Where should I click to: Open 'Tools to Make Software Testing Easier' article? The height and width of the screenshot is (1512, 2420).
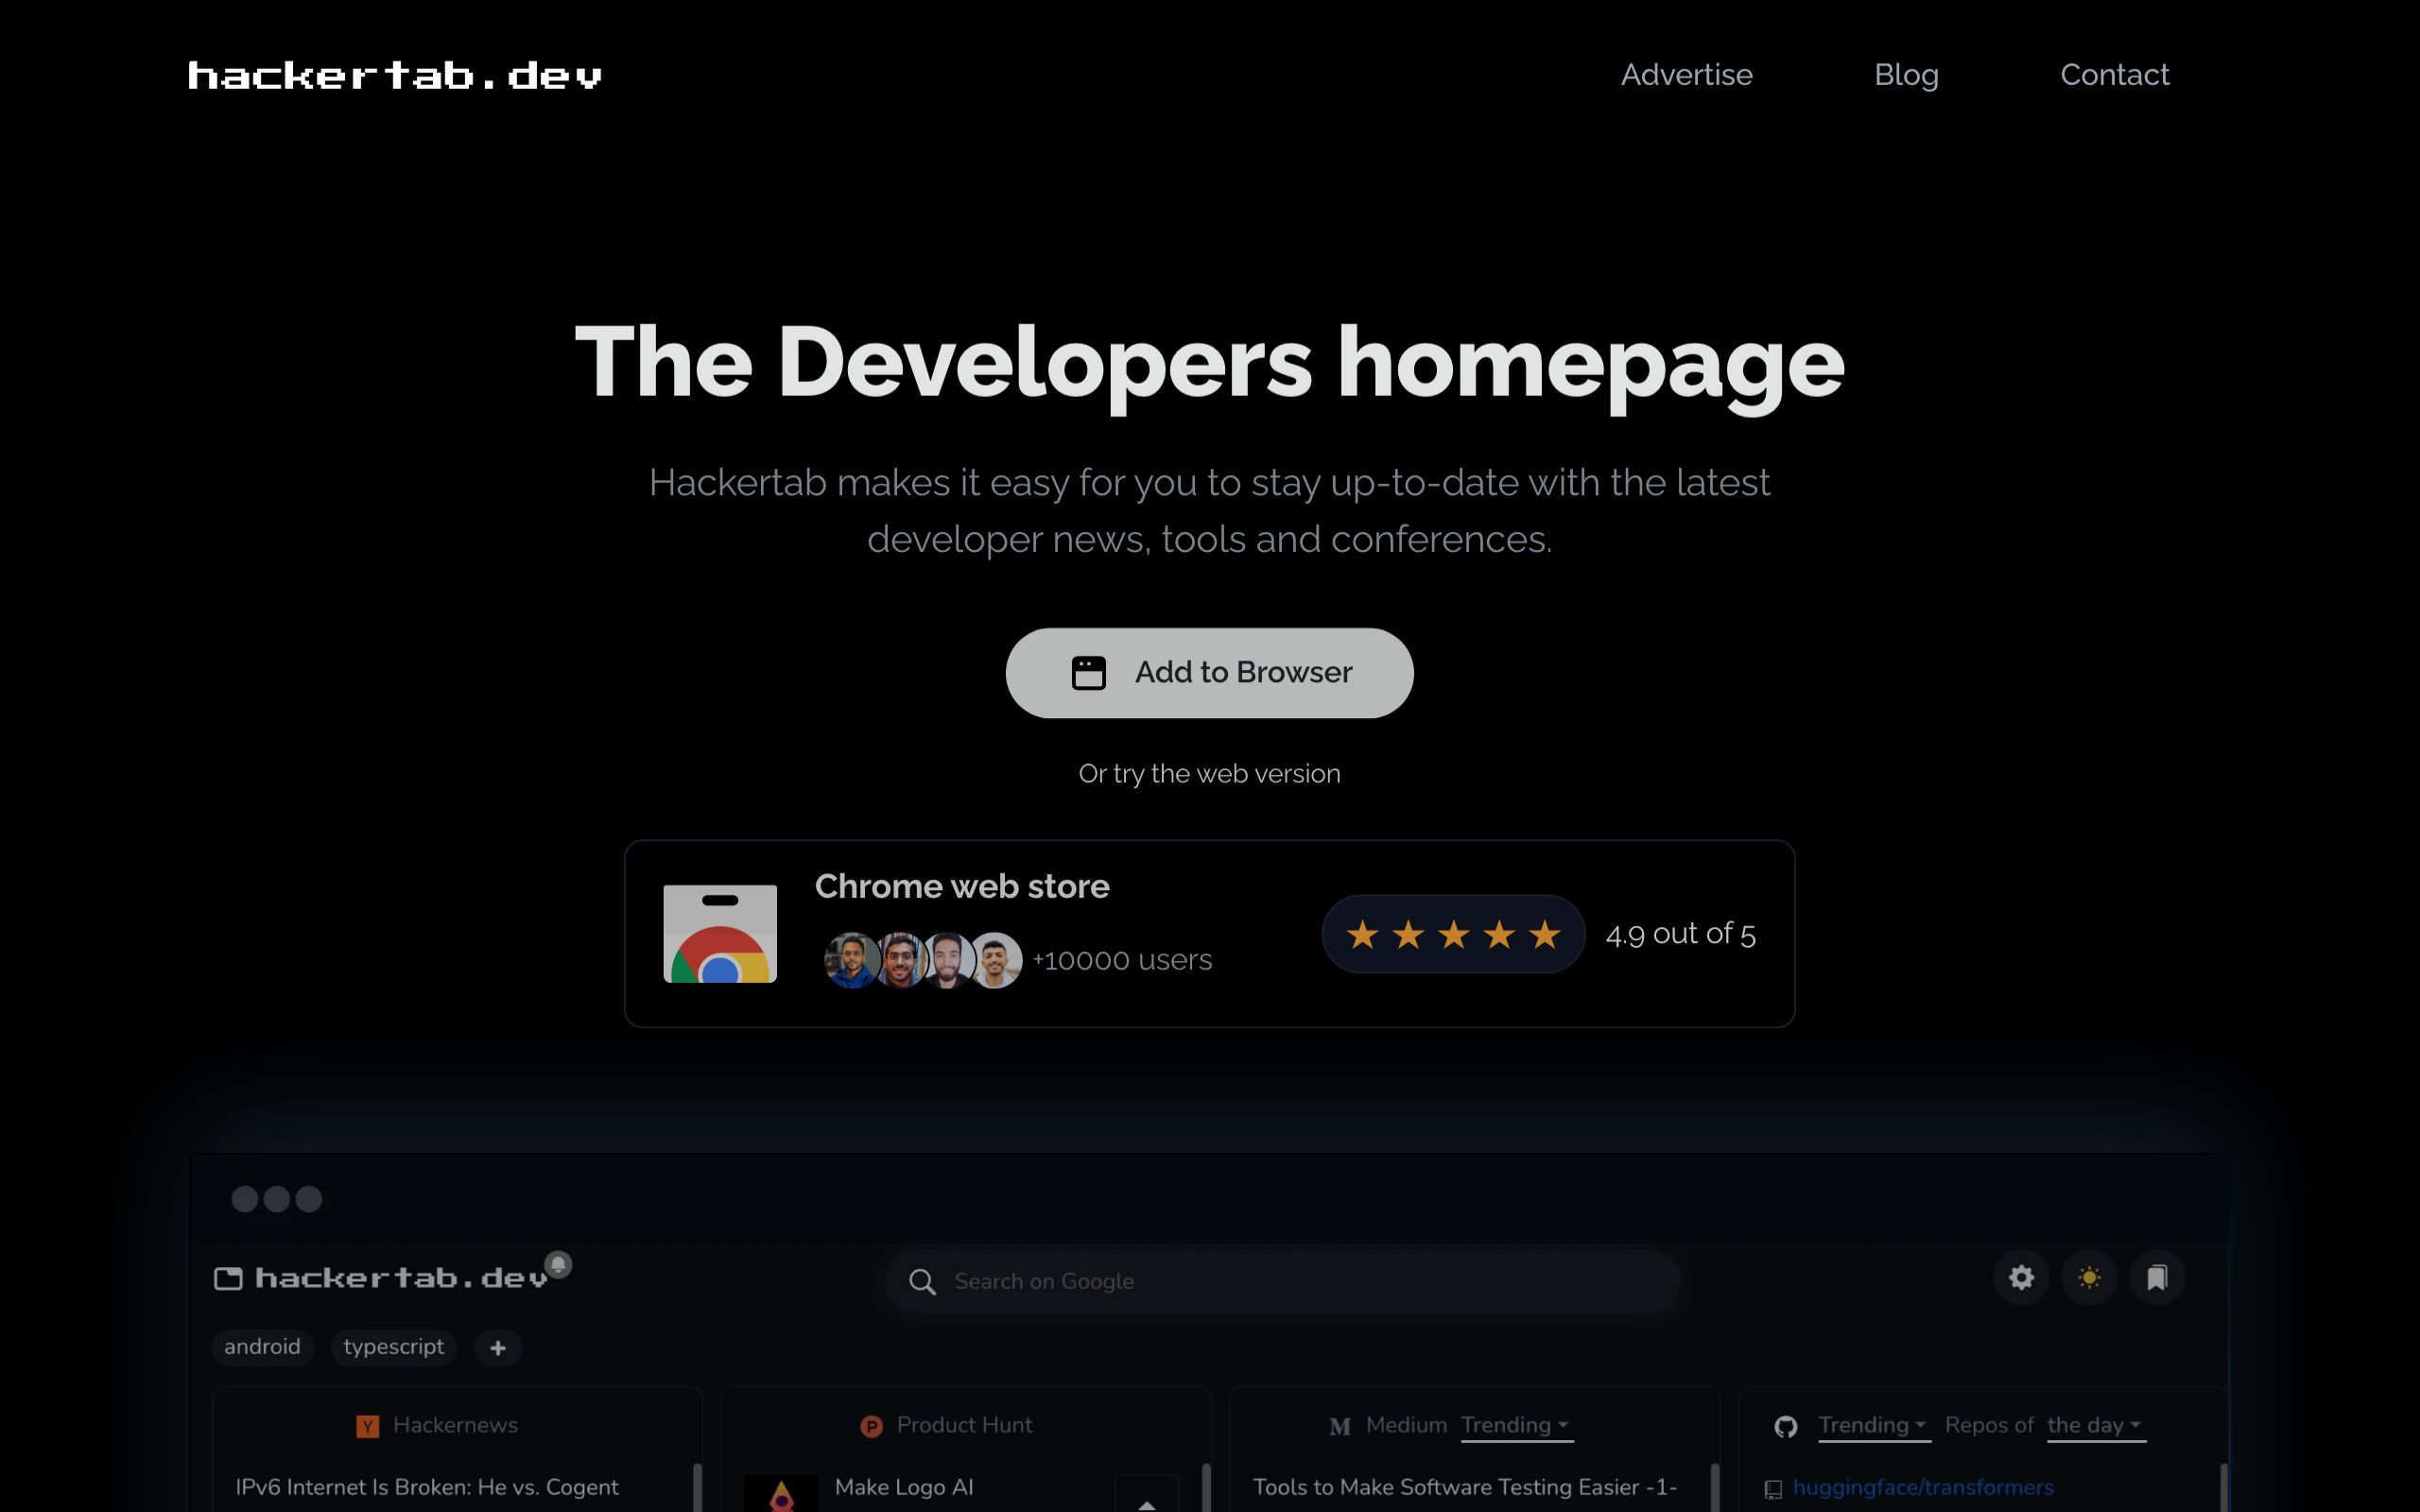tap(1465, 1487)
